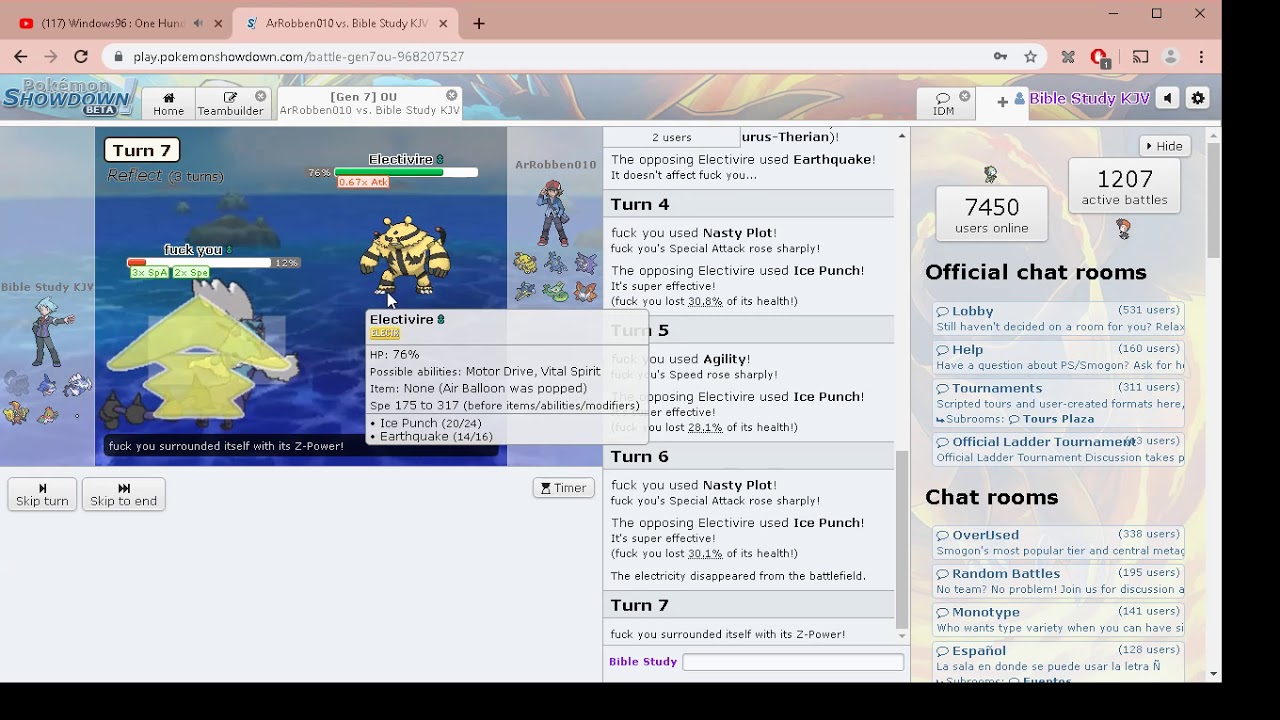Switch to the Home tab
This screenshot has height=720, width=1280.
tap(168, 103)
